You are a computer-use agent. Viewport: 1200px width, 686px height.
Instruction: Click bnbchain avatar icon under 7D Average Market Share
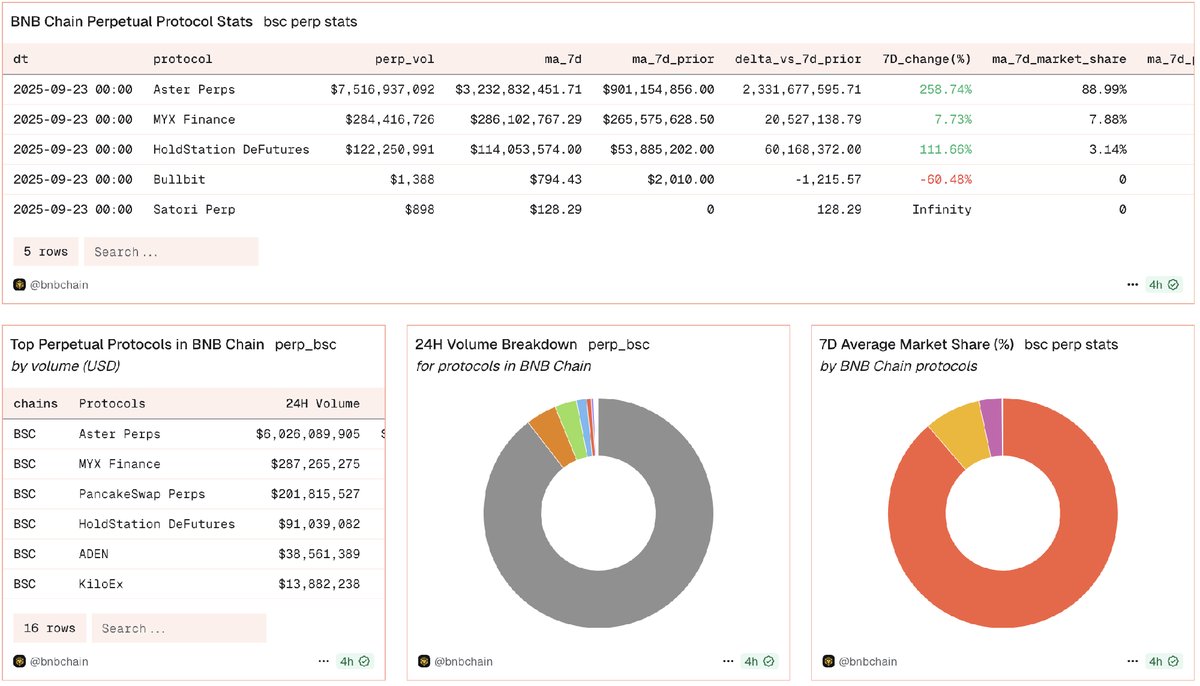(828, 661)
